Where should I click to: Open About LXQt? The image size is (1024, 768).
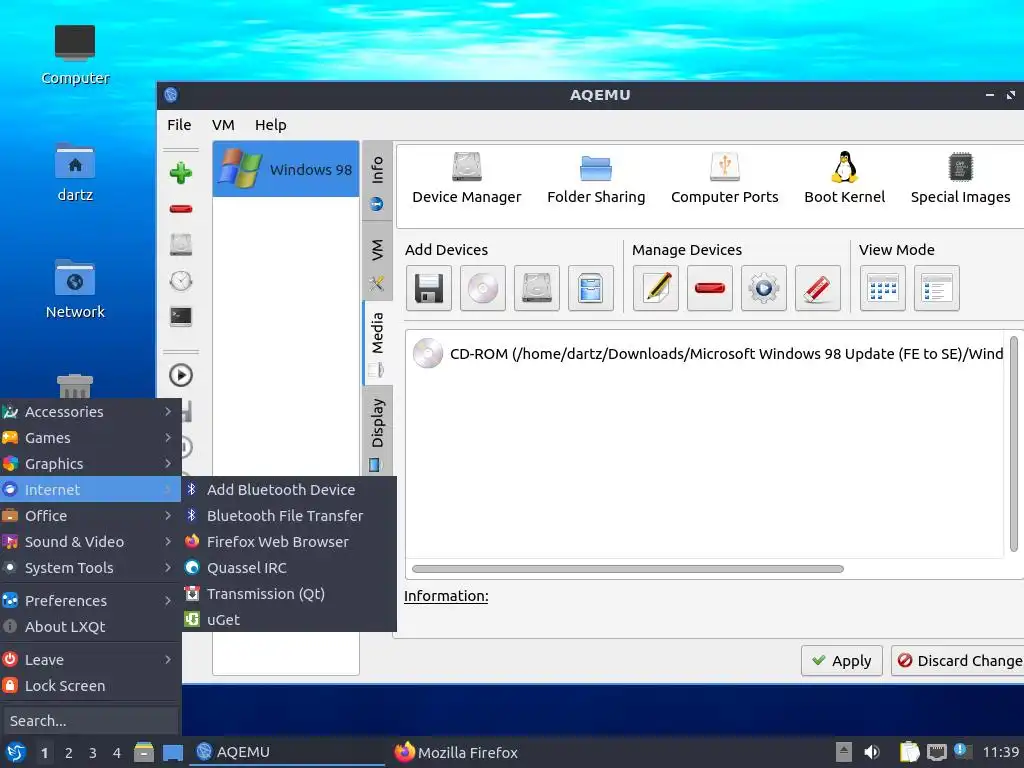(x=90, y=627)
